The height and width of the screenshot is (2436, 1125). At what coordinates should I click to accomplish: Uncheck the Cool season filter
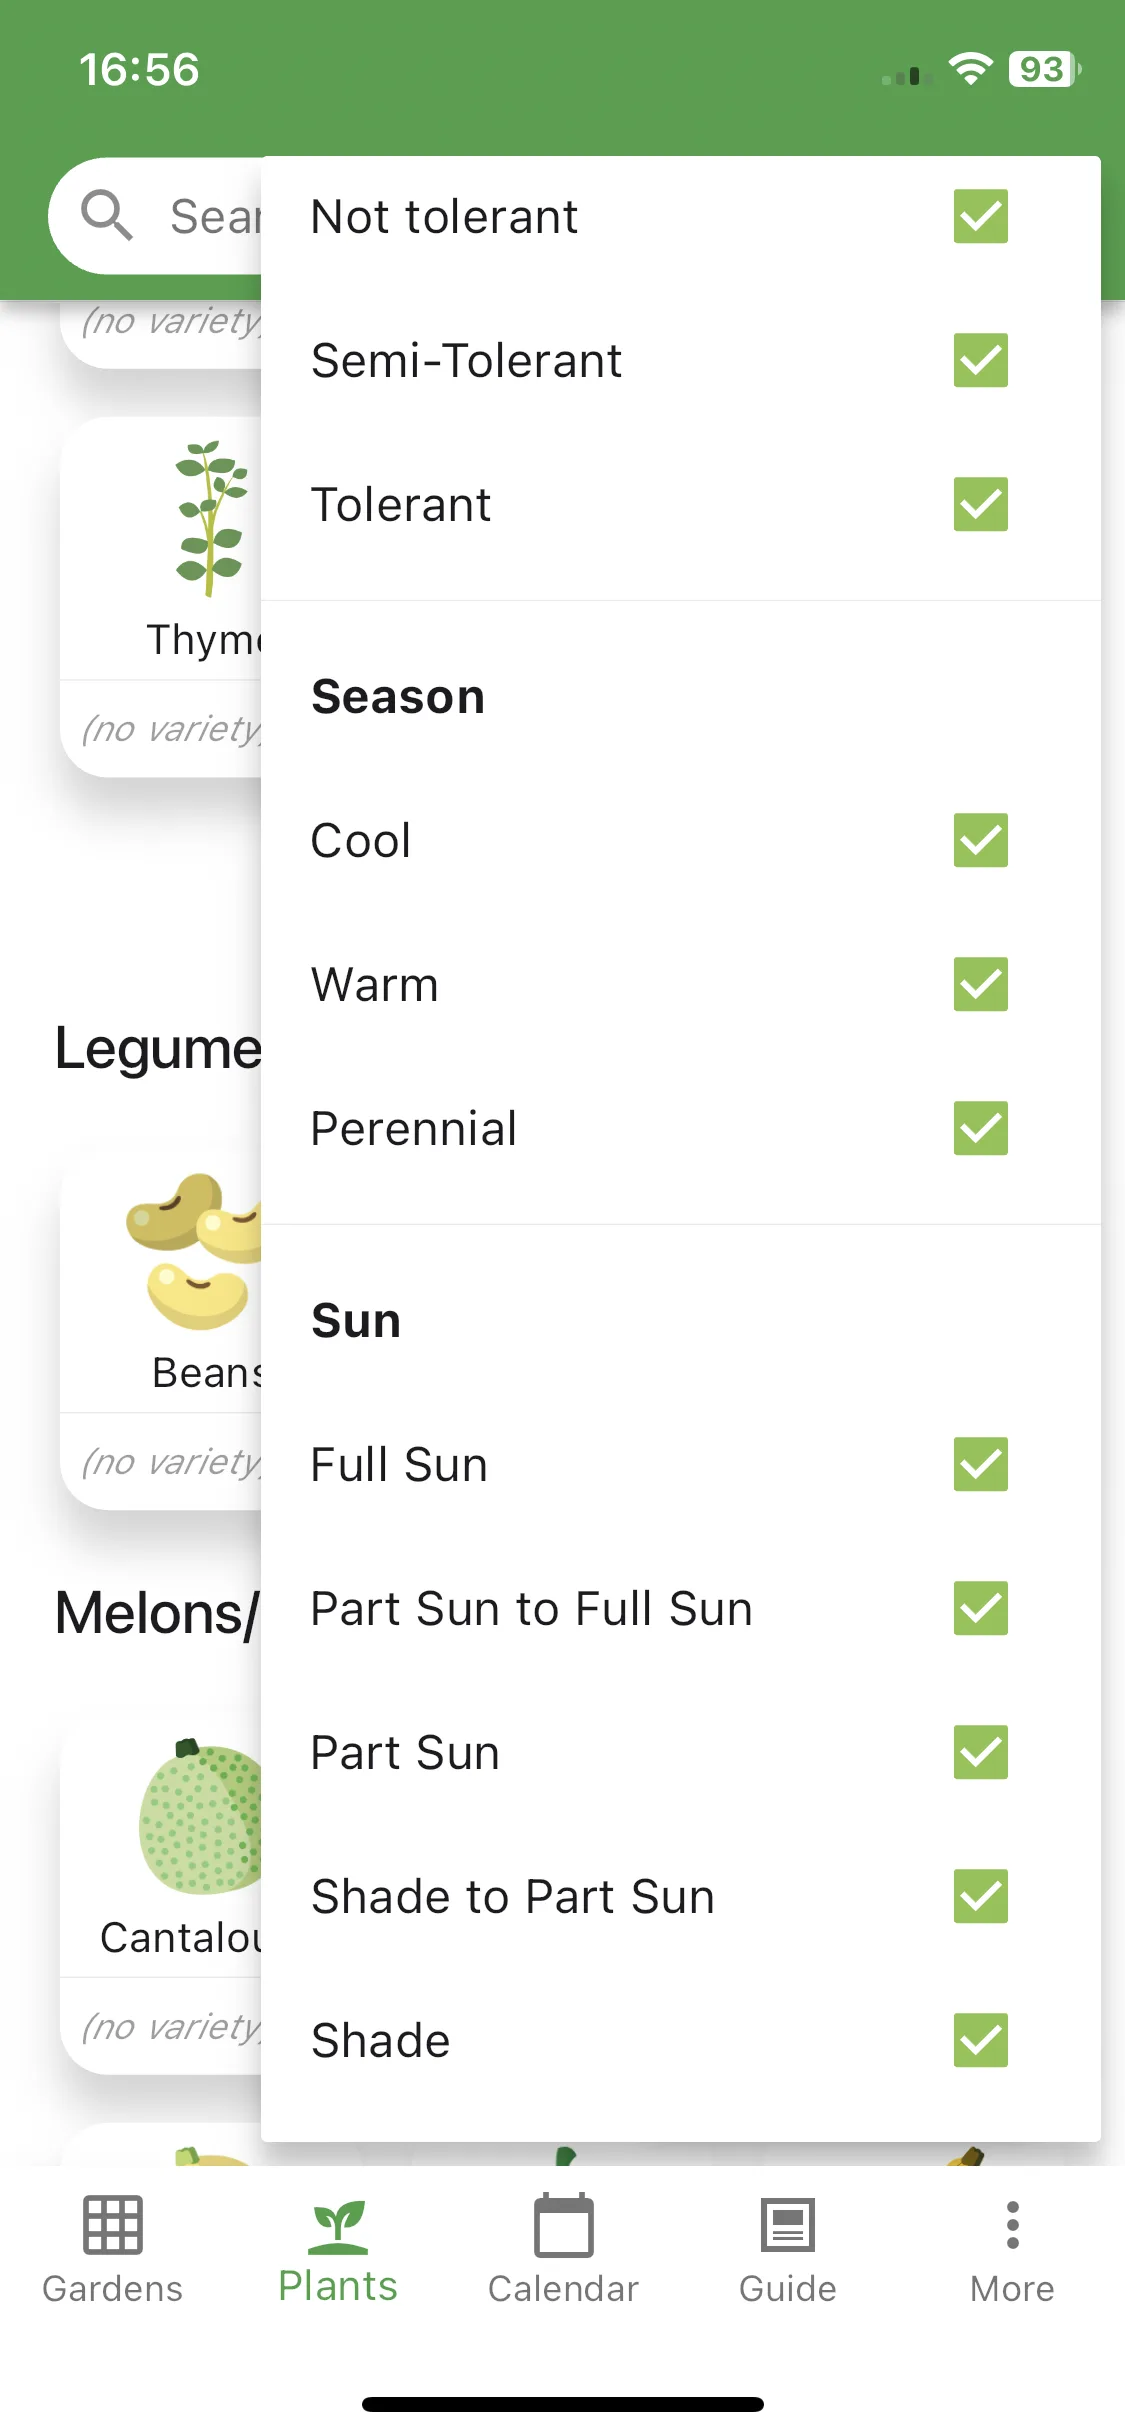click(980, 840)
